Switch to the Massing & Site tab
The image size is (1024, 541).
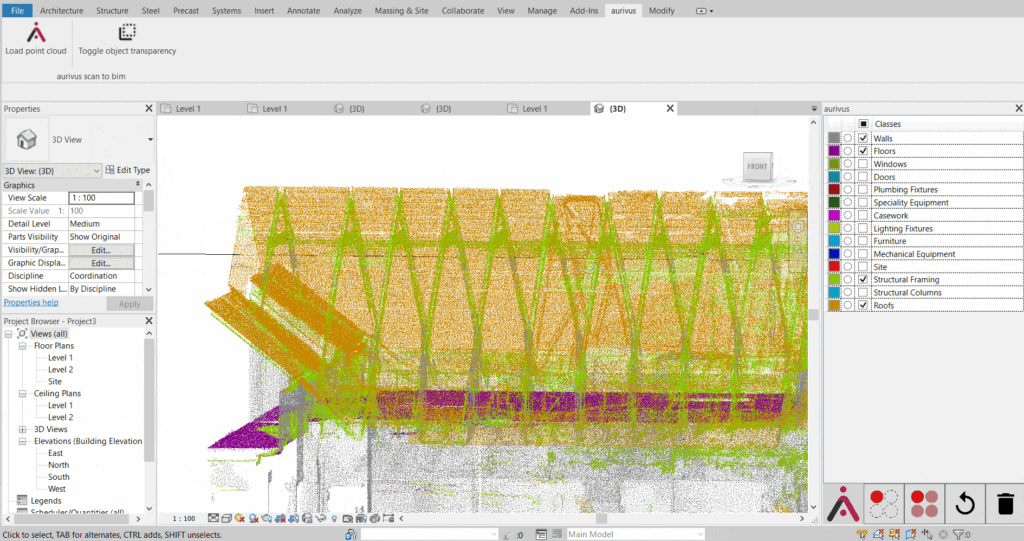tap(402, 10)
